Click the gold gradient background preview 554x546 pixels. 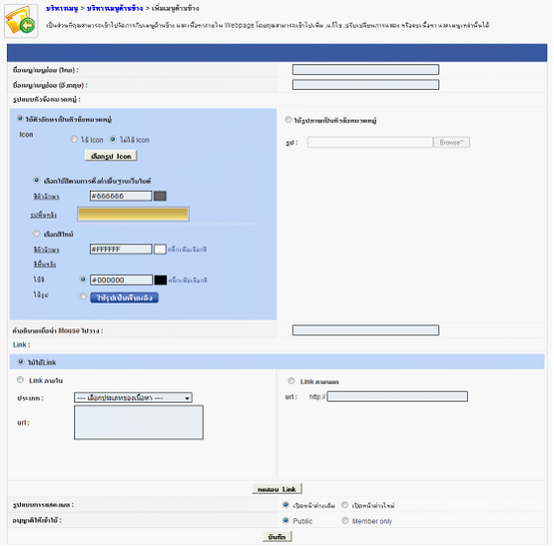point(133,214)
